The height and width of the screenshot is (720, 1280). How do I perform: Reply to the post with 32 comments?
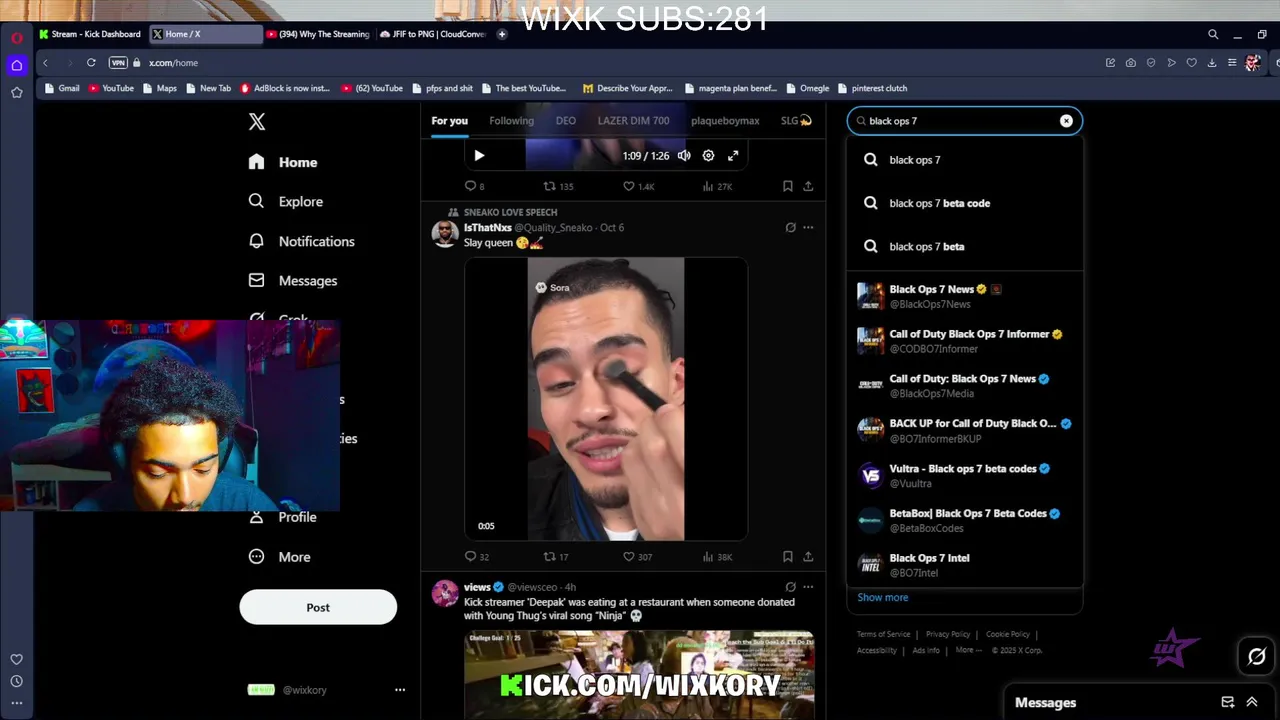click(477, 557)
